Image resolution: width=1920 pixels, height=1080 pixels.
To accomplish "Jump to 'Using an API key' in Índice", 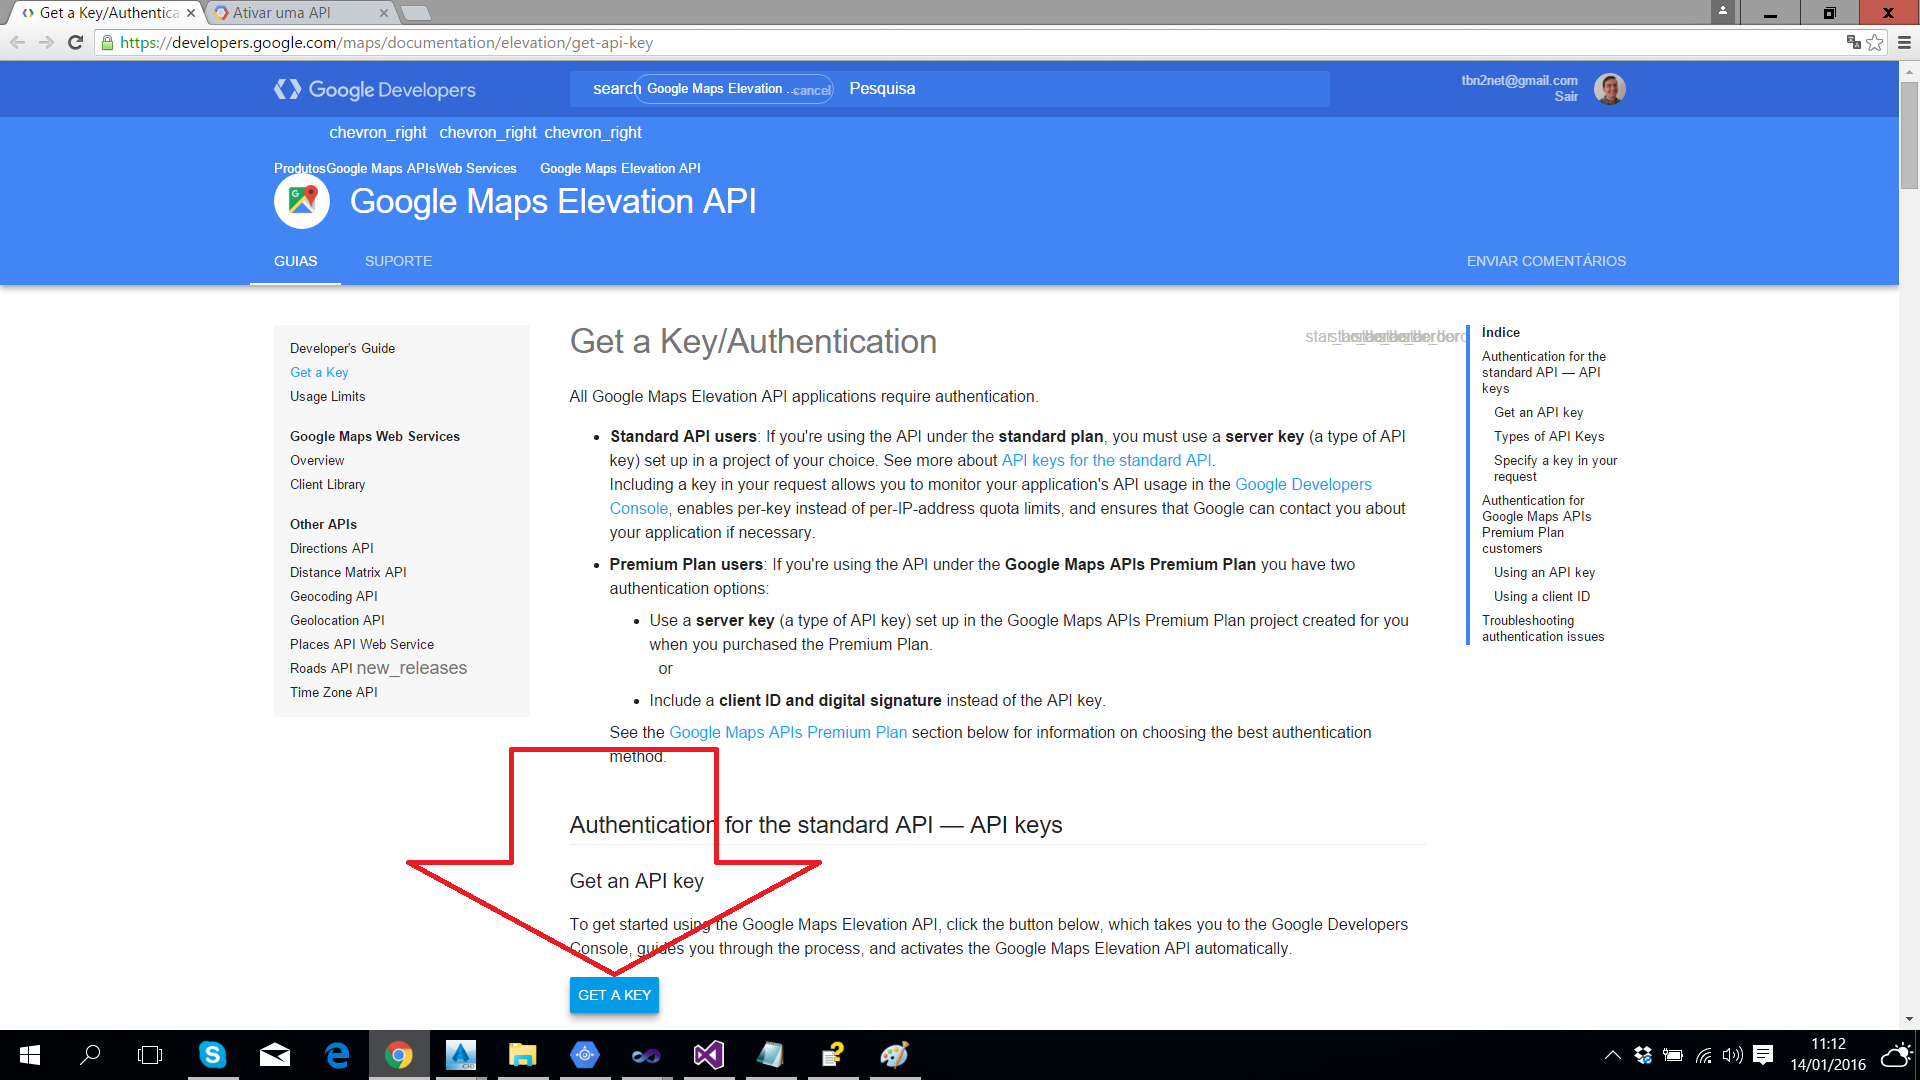I will (1544, 572).
